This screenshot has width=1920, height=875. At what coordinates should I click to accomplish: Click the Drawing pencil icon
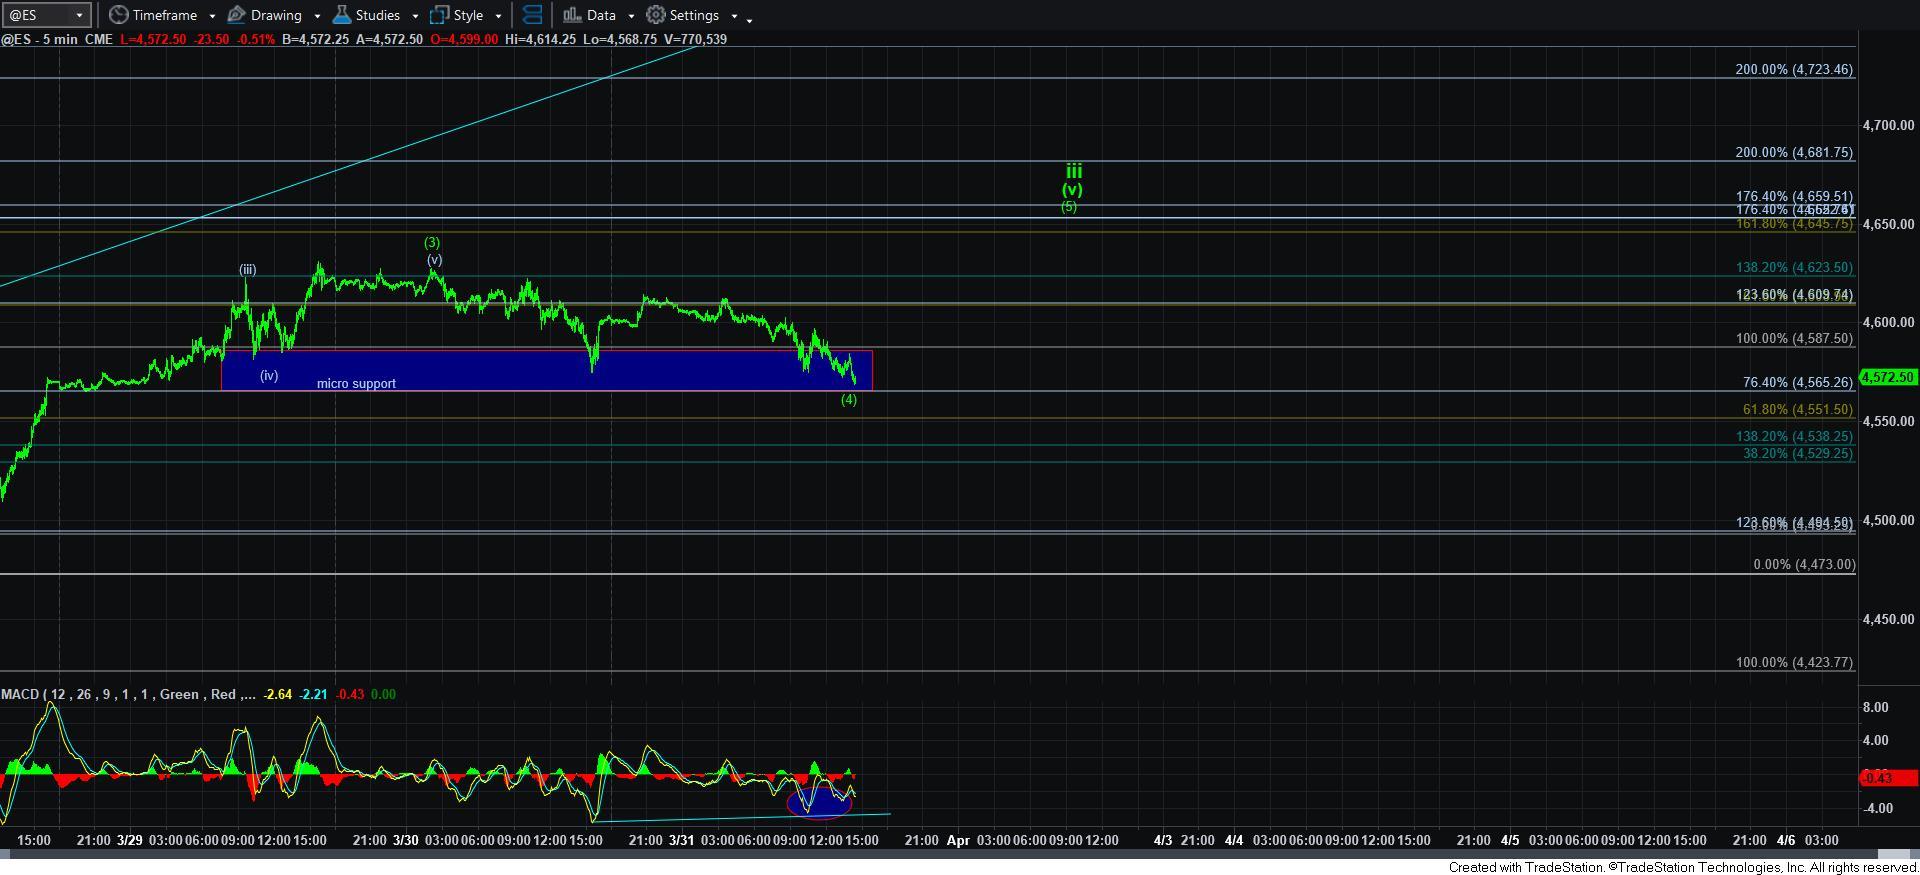click(x=236, y=15)
